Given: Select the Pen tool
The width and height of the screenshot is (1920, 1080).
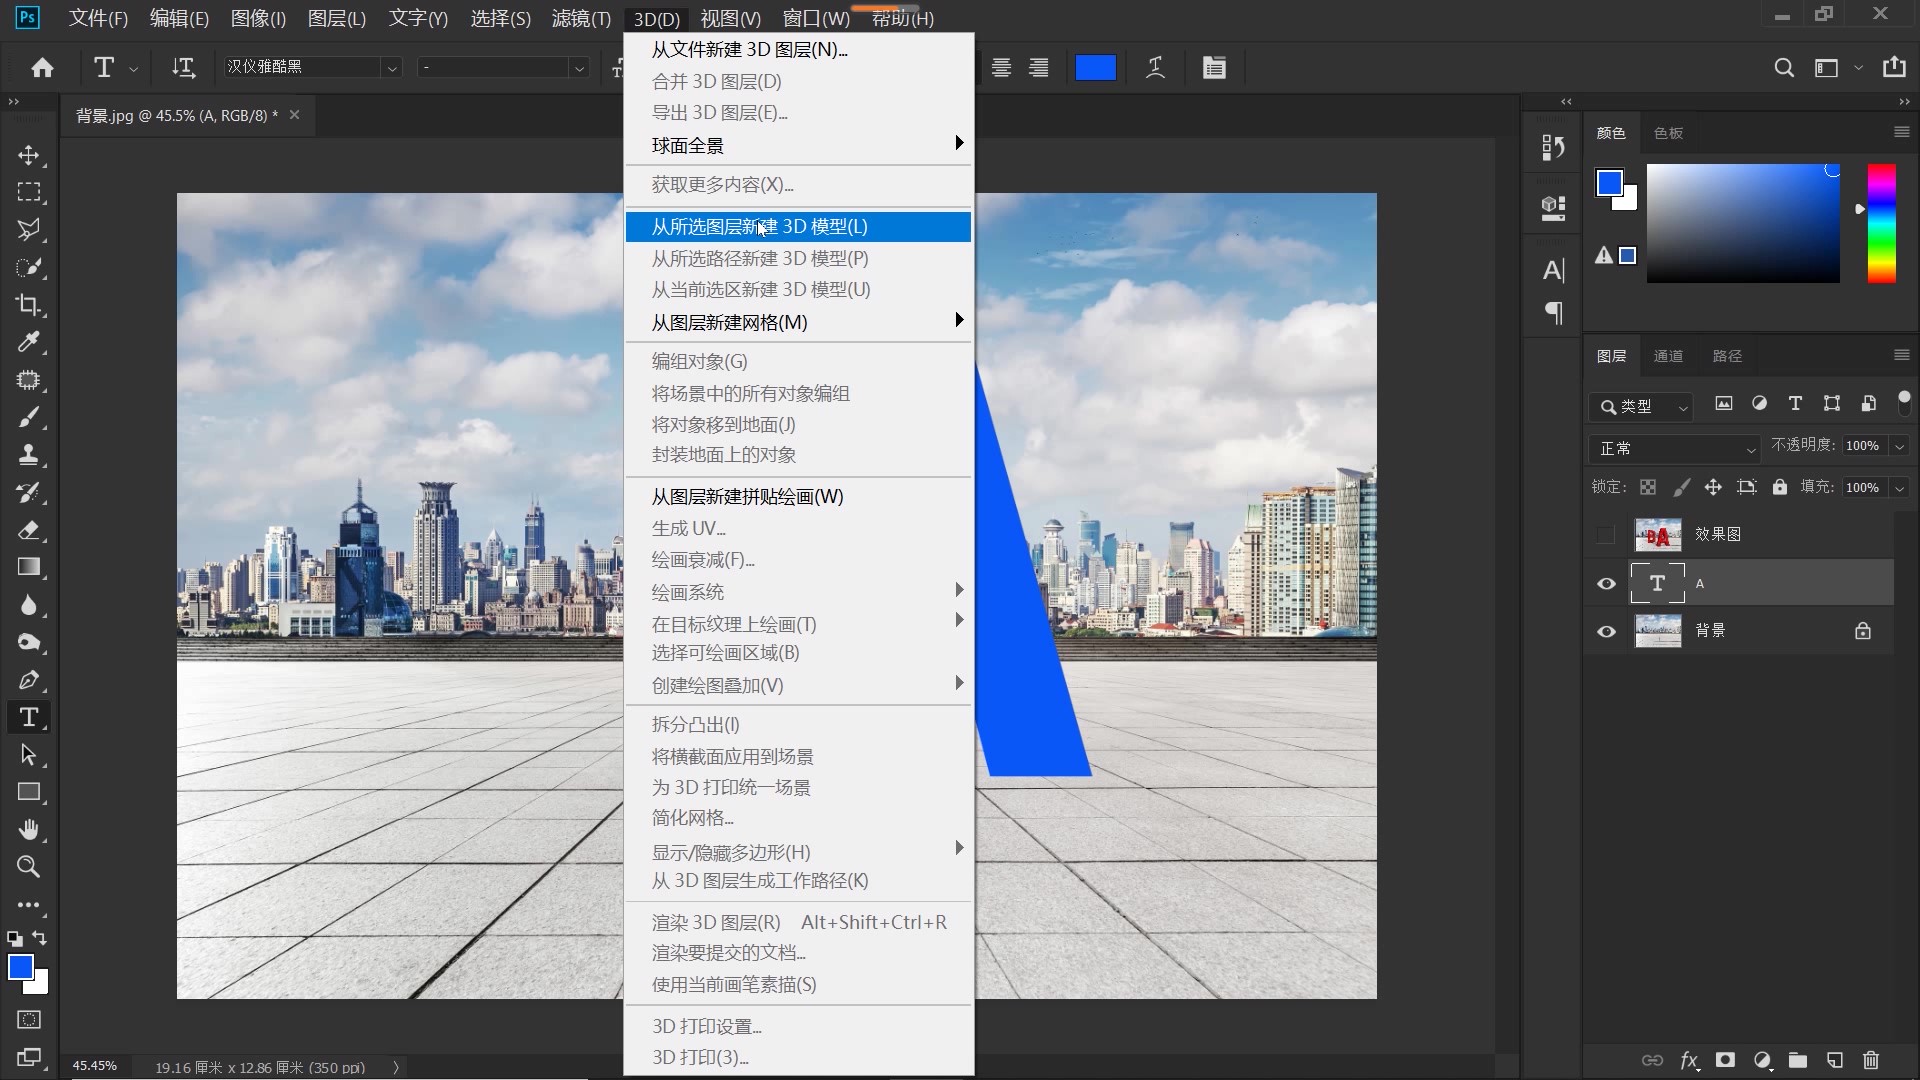Looking at the screenshot, I should click(x=29, y=680).
